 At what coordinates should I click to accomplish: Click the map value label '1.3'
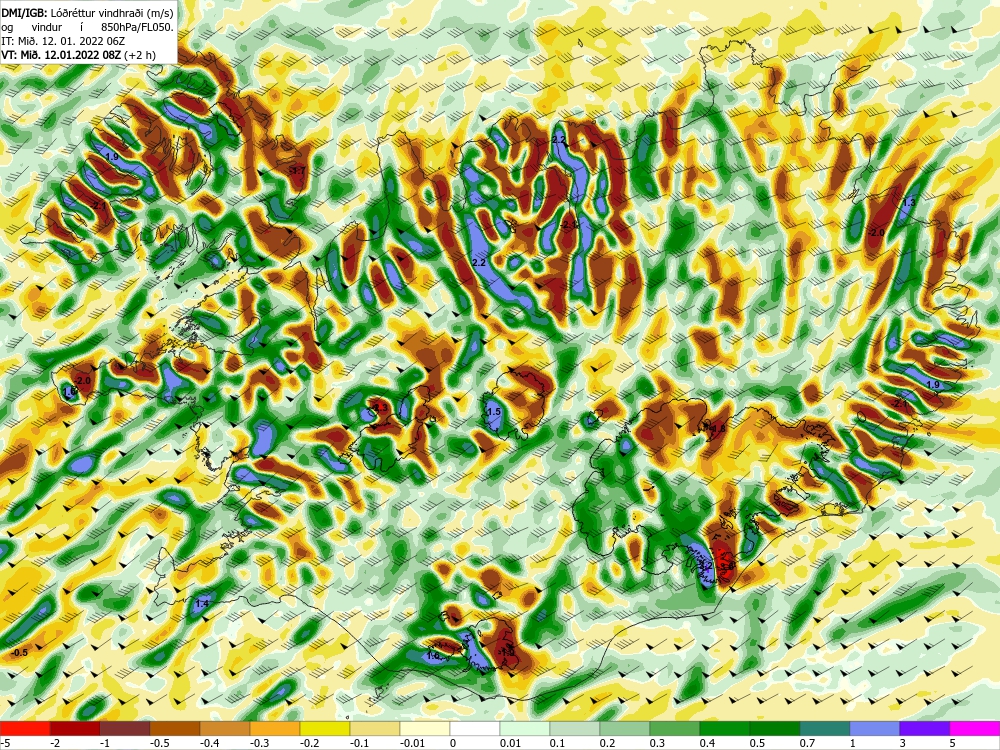909,202
